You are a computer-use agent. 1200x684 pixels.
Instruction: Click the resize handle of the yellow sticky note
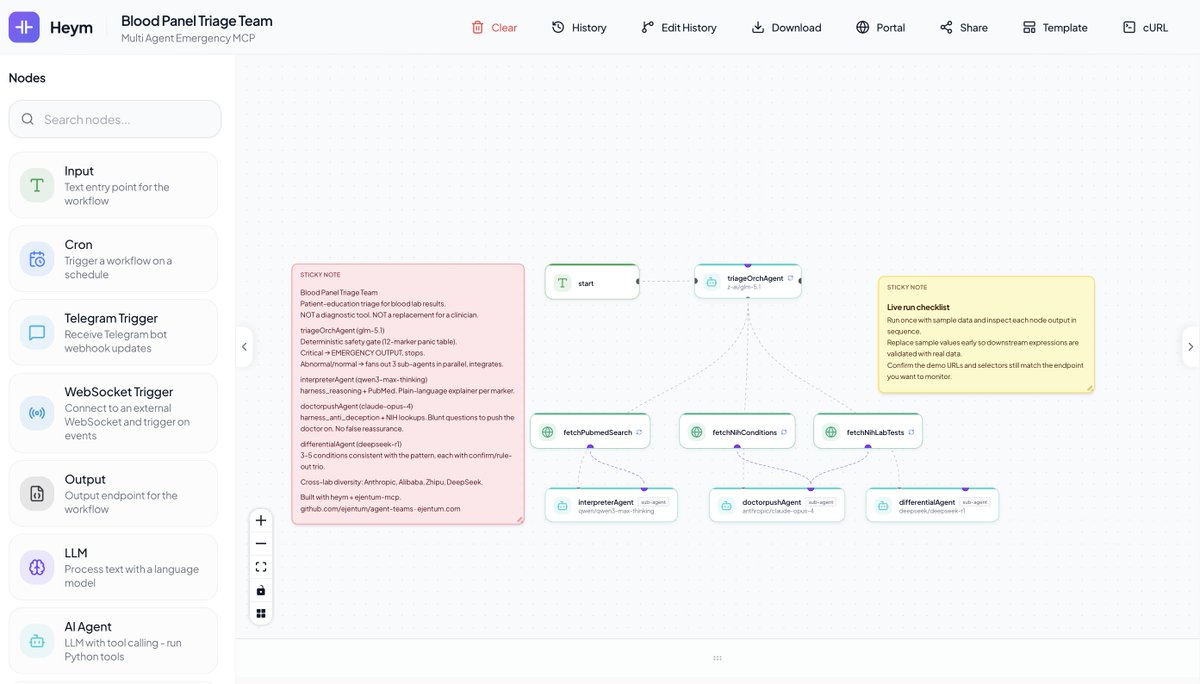click(x=1090, y=387)
